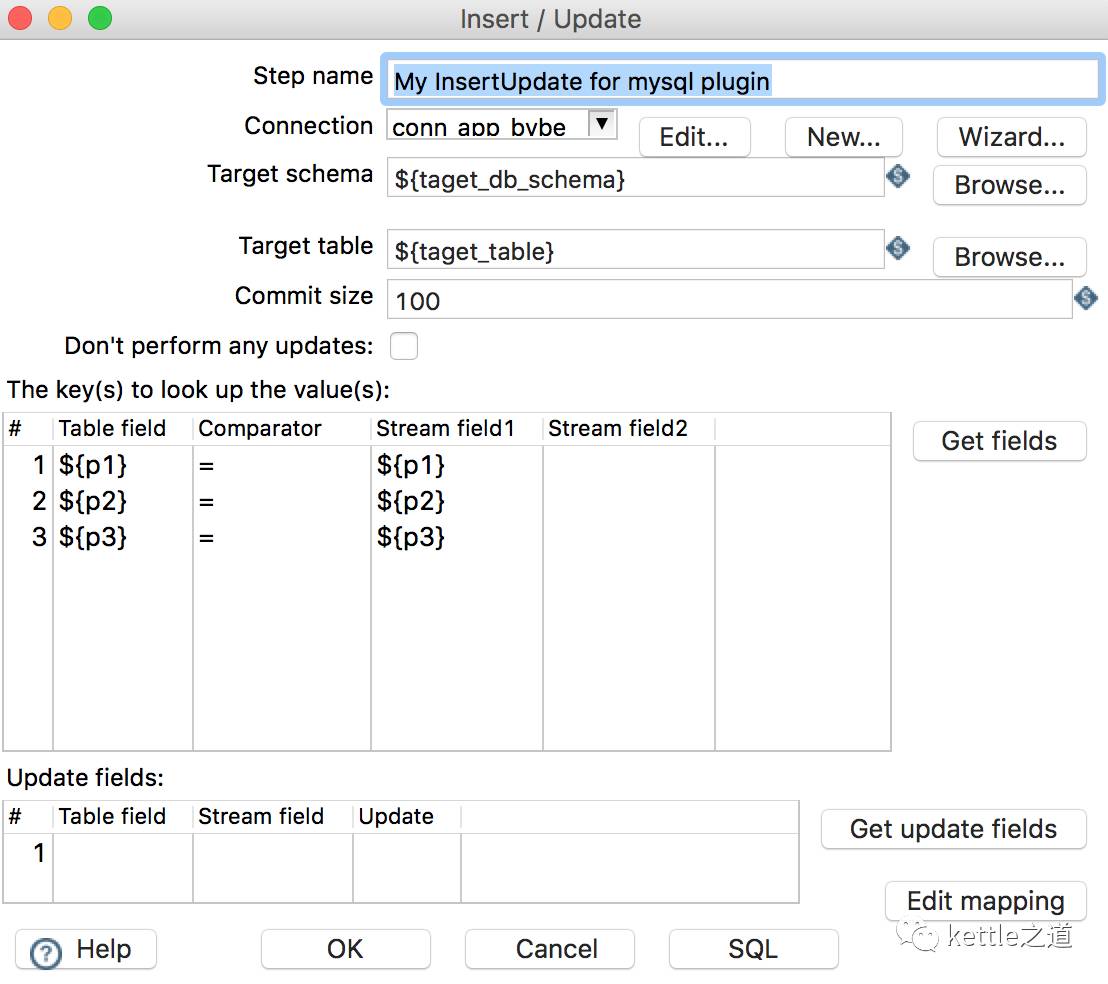Click the Get fields button
The height and width of the screenshot is (984, 1108).
point(999,441)
